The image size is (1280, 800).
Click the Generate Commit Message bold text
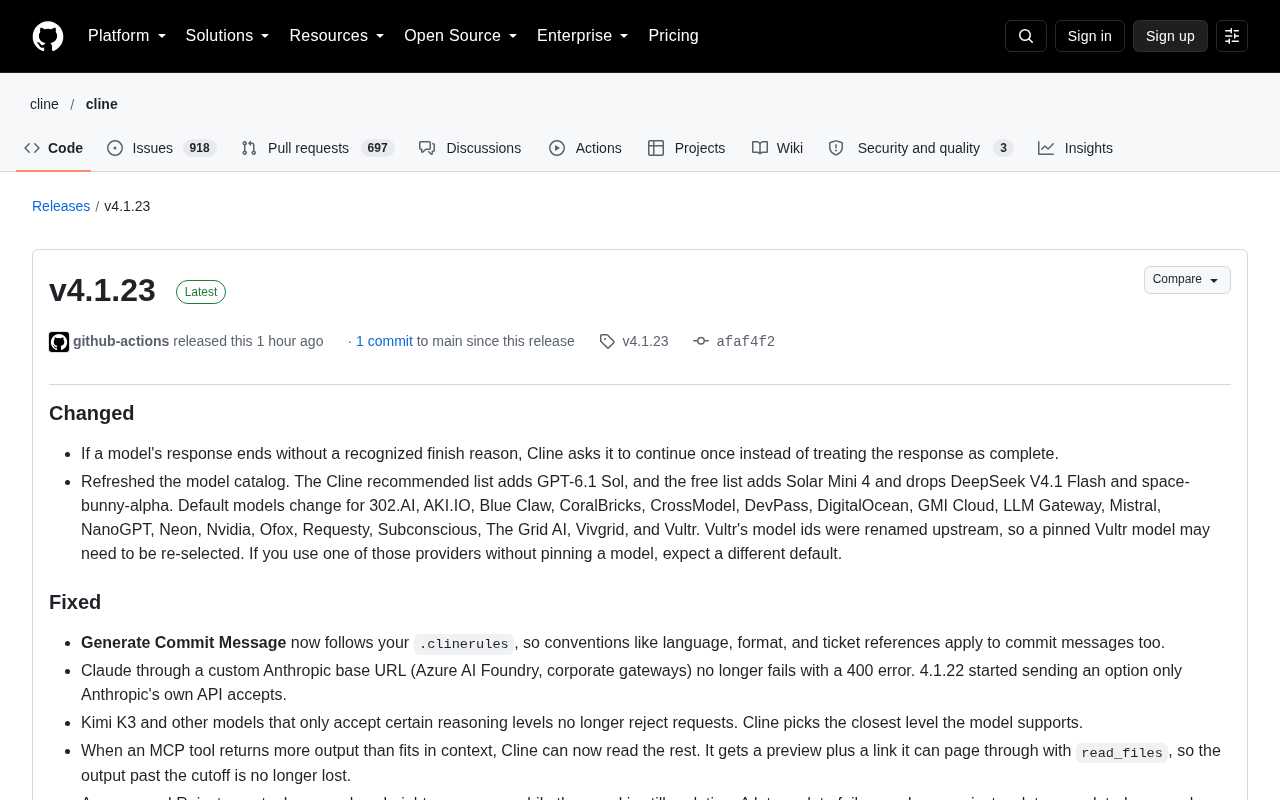click(184, 642)
